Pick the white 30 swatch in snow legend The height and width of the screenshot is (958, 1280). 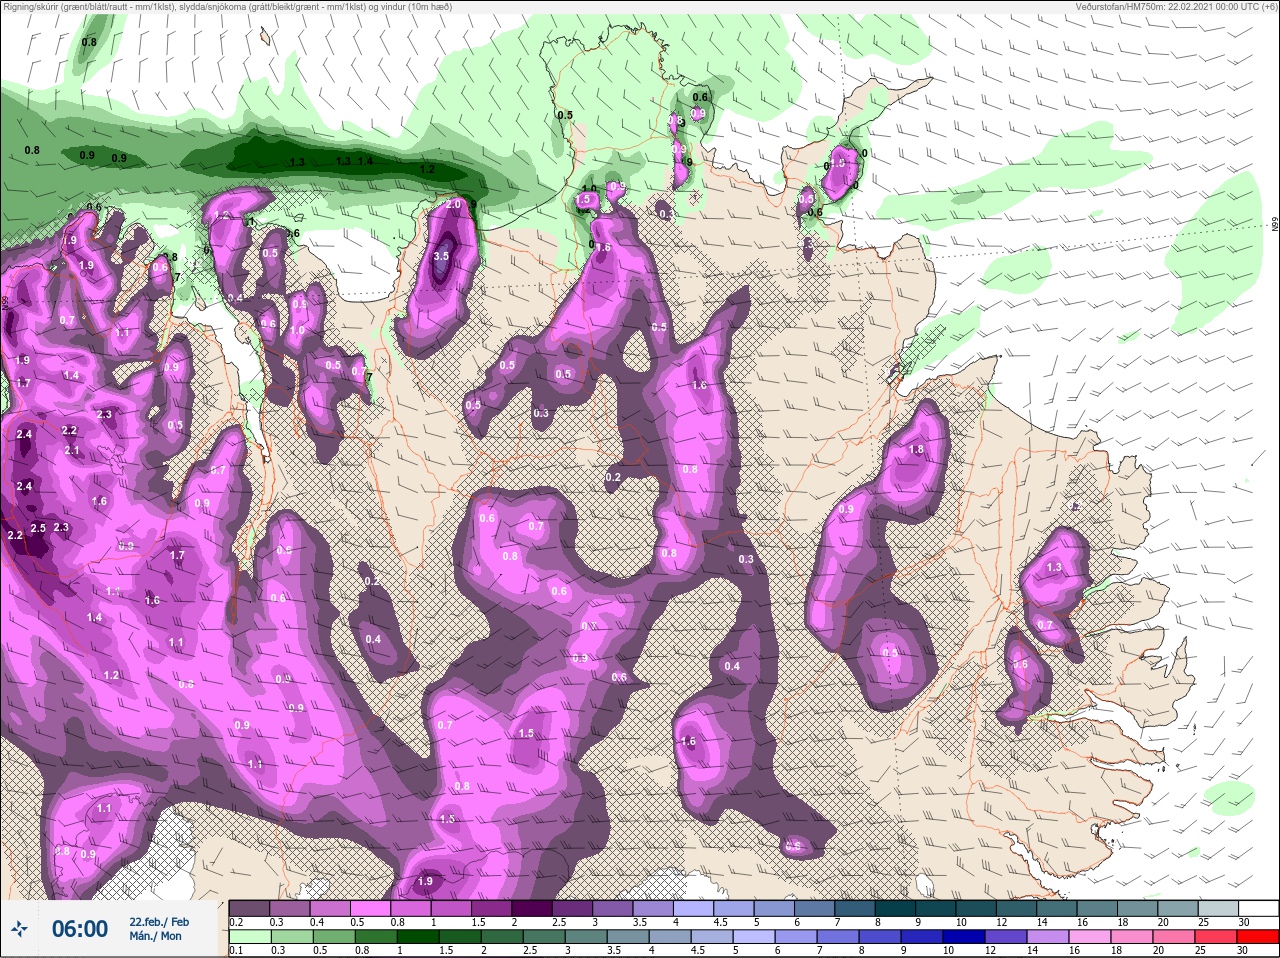[1259, 908]
